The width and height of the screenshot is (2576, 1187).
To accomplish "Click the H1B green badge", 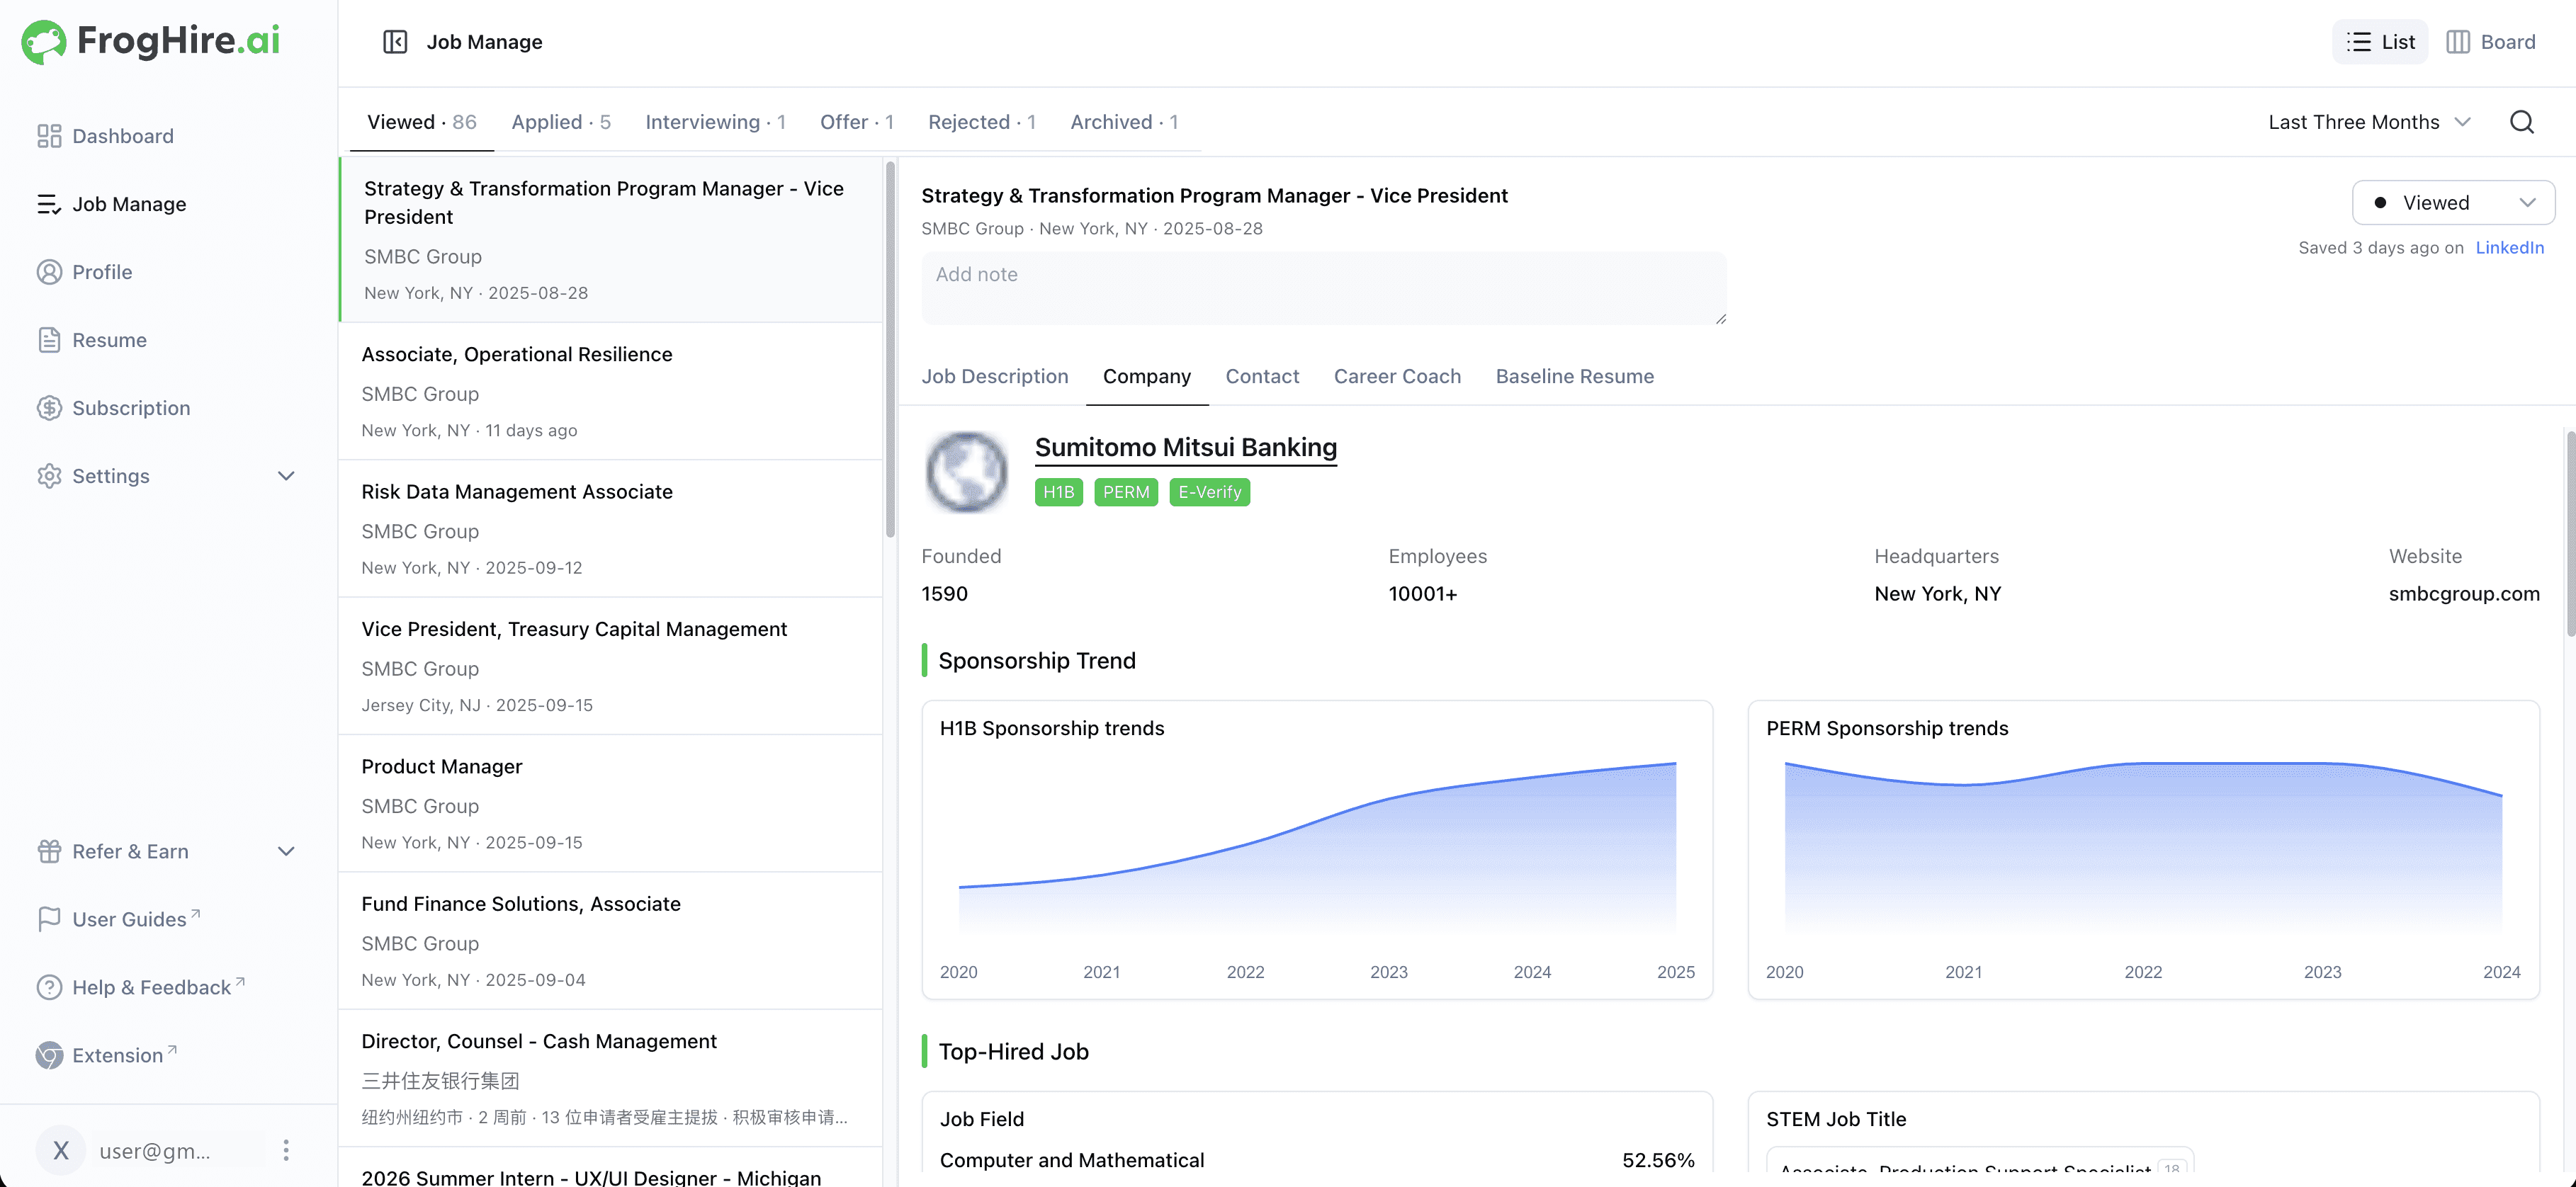I will tap(1059, 492).
